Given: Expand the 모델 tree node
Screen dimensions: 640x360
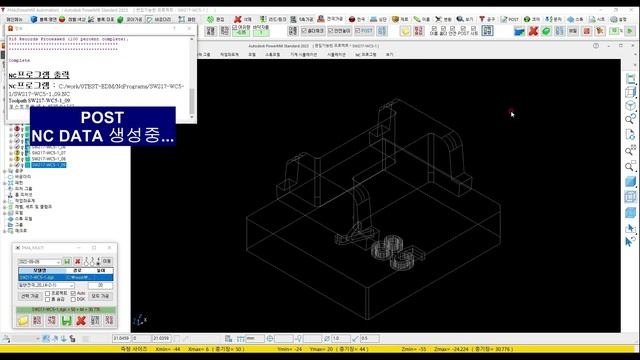Looking at the screenshot, I should (5, 213).
